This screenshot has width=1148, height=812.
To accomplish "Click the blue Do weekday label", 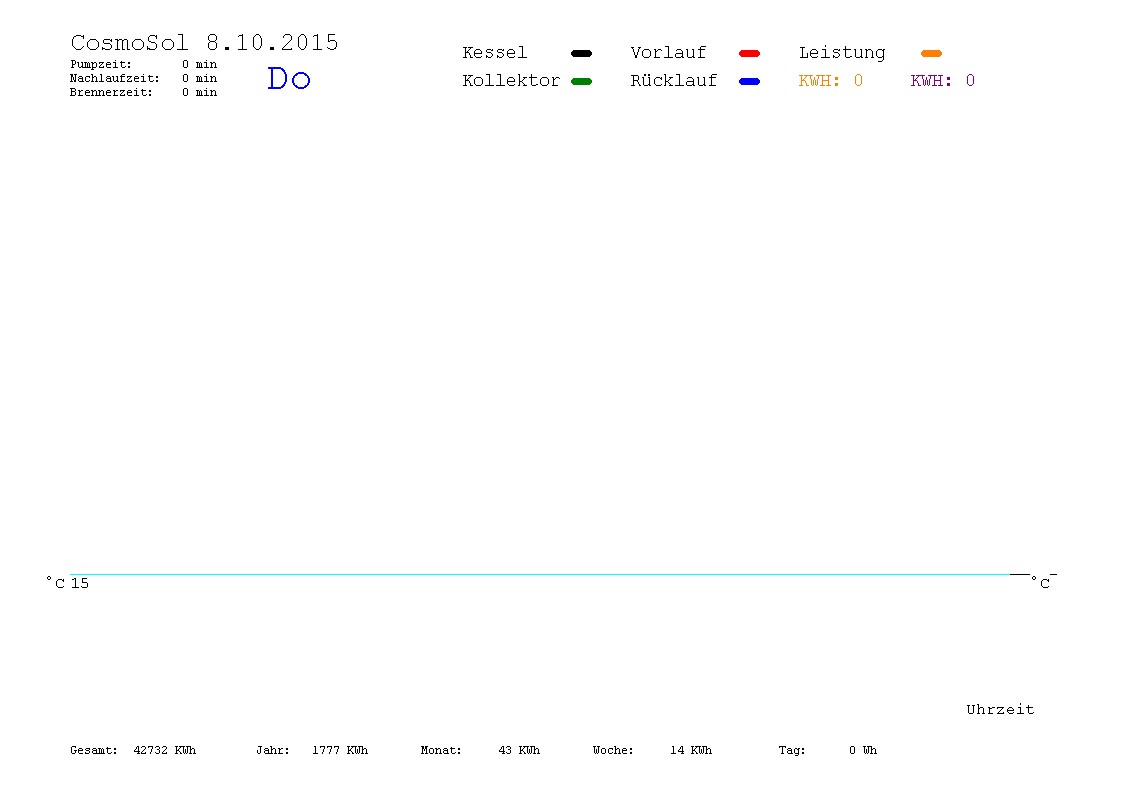I will coord(289,78).
